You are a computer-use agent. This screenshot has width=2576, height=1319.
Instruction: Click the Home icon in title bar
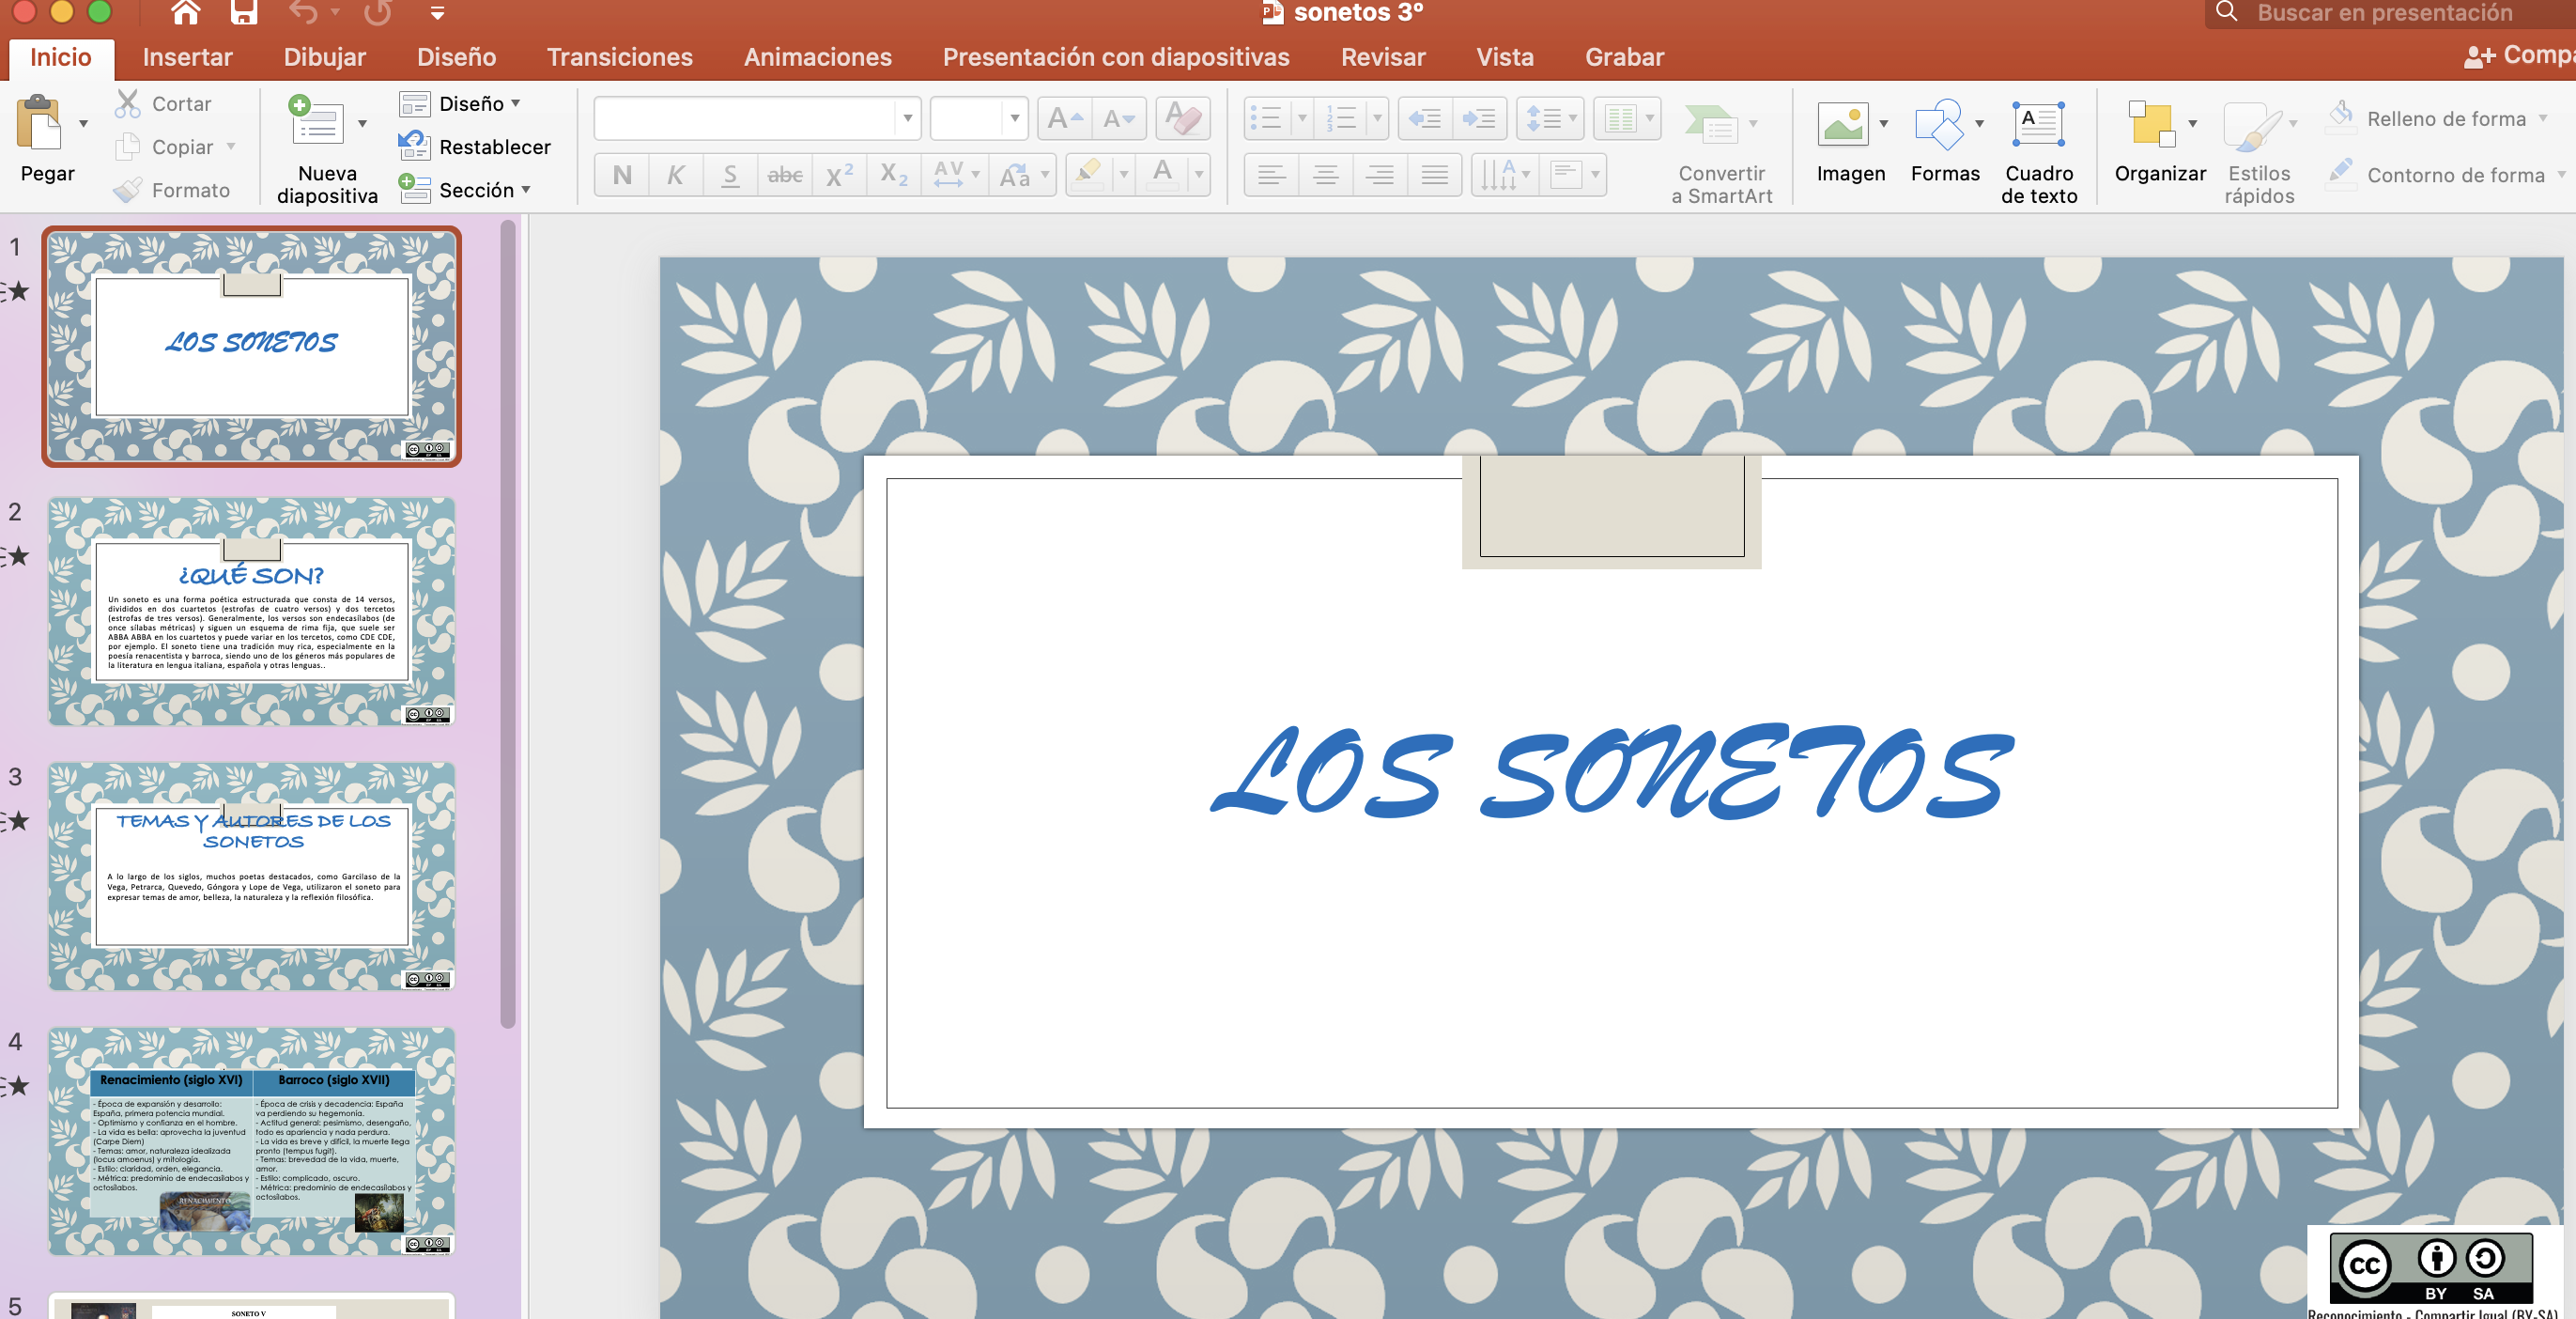point(185,12)
